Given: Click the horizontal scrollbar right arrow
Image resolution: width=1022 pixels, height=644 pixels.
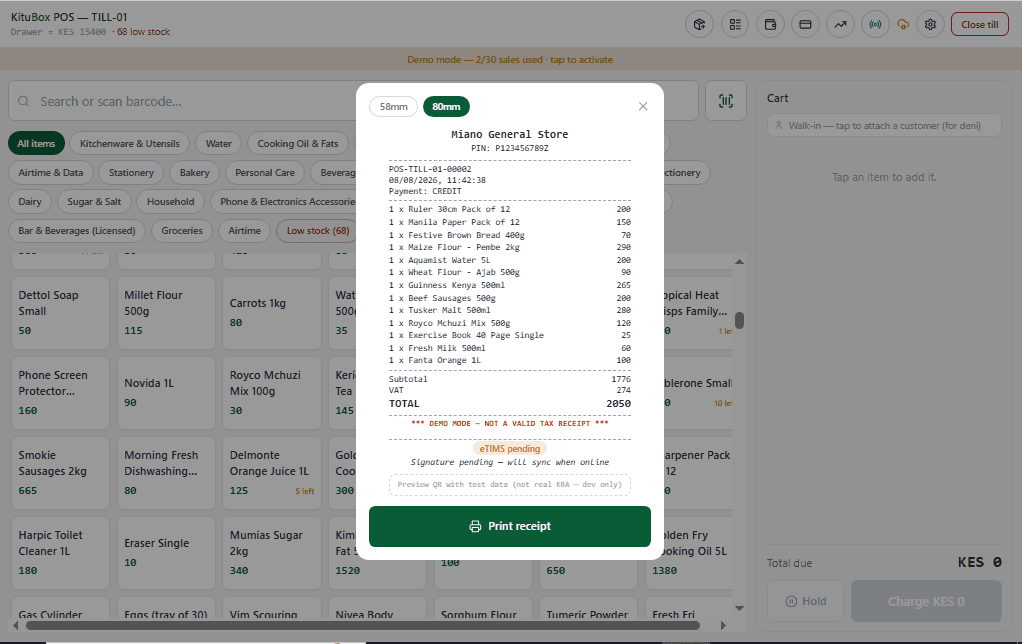Looking at the screenshot, I should coord(723,625).
